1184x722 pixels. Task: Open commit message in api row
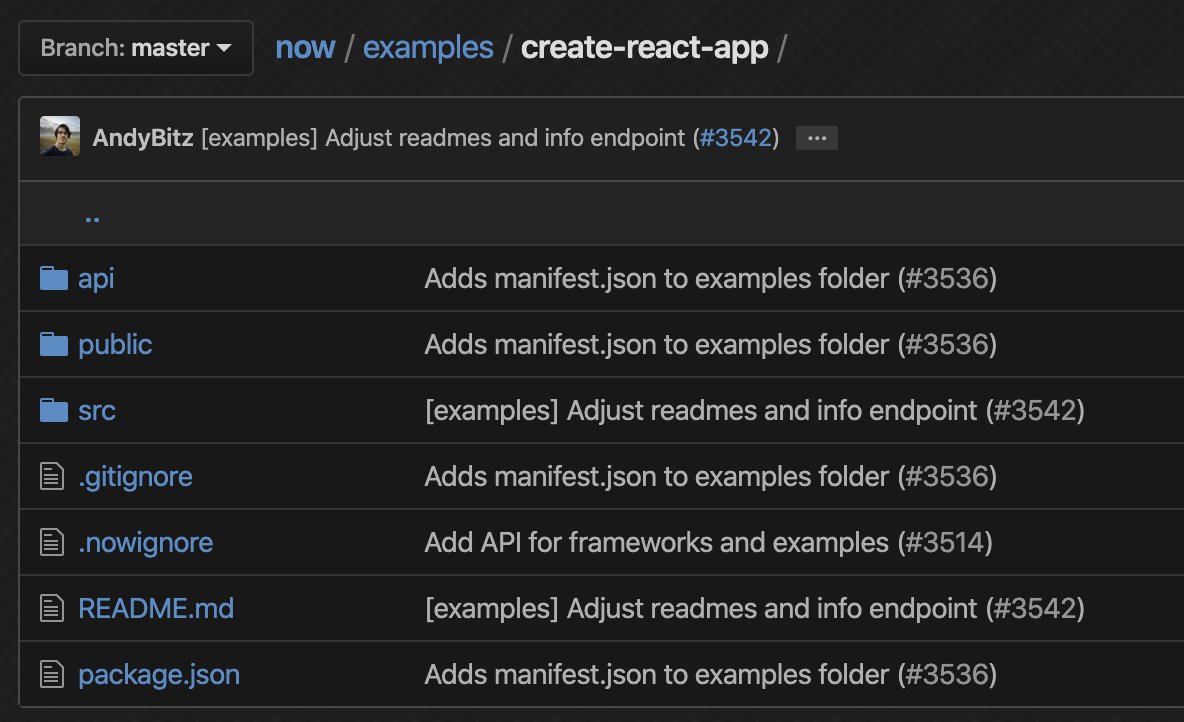[x=711, y=279]
